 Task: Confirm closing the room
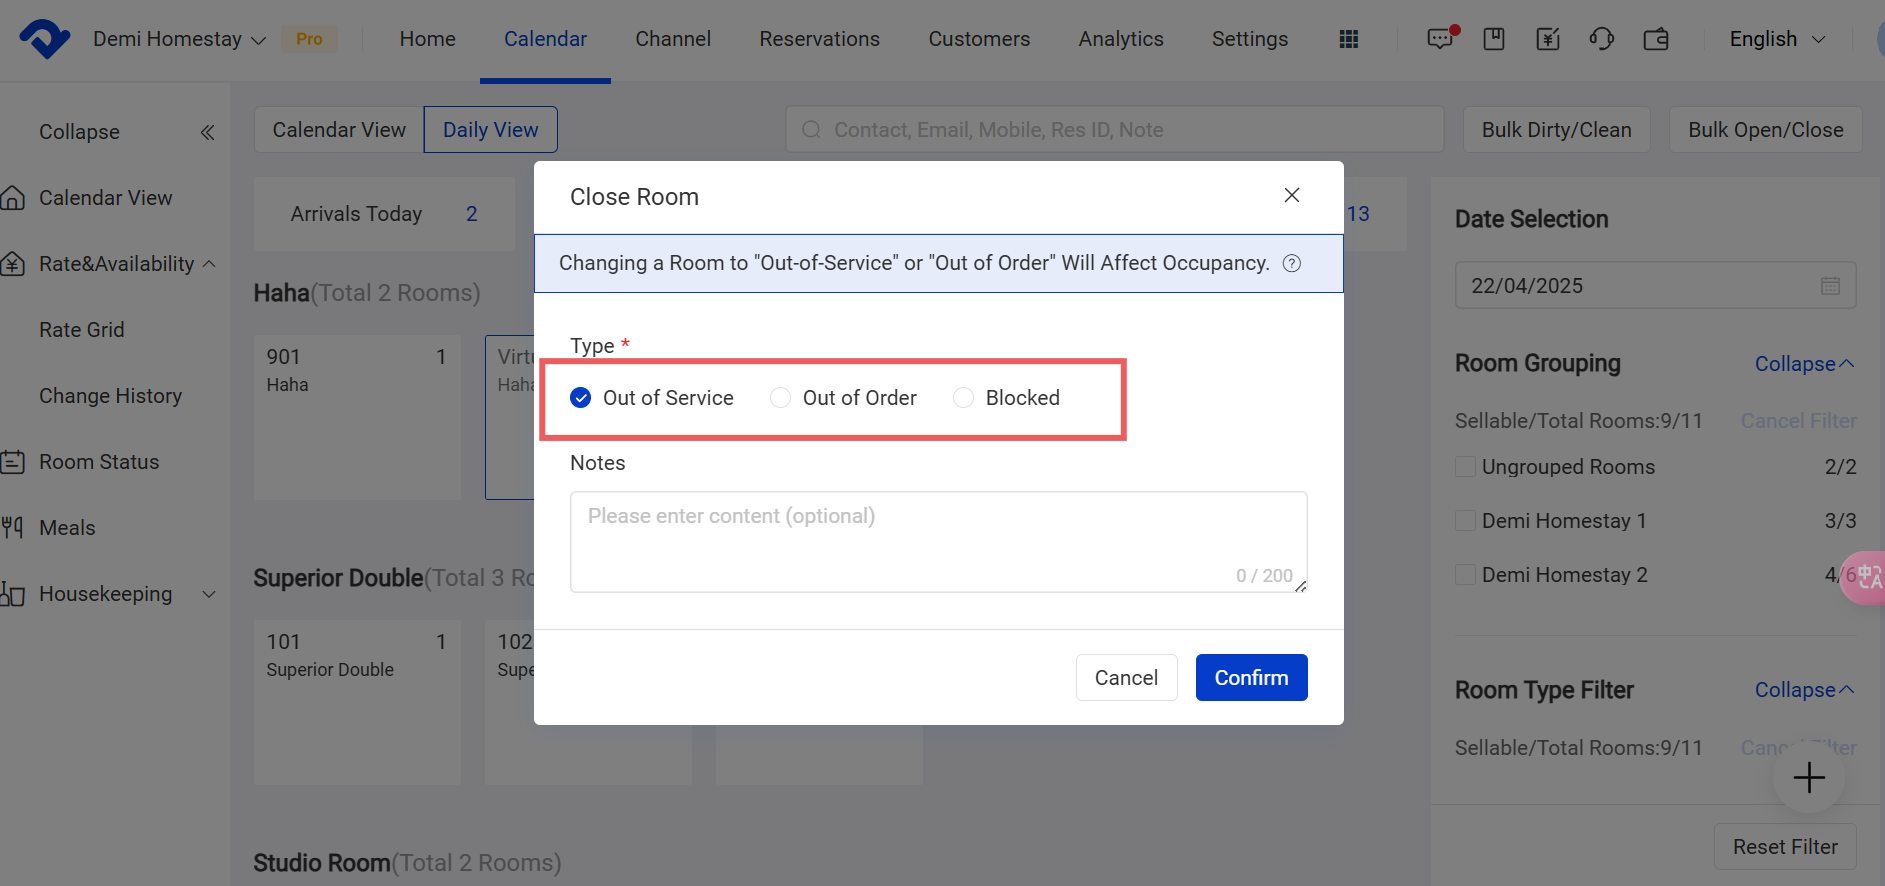point(1251,678)
